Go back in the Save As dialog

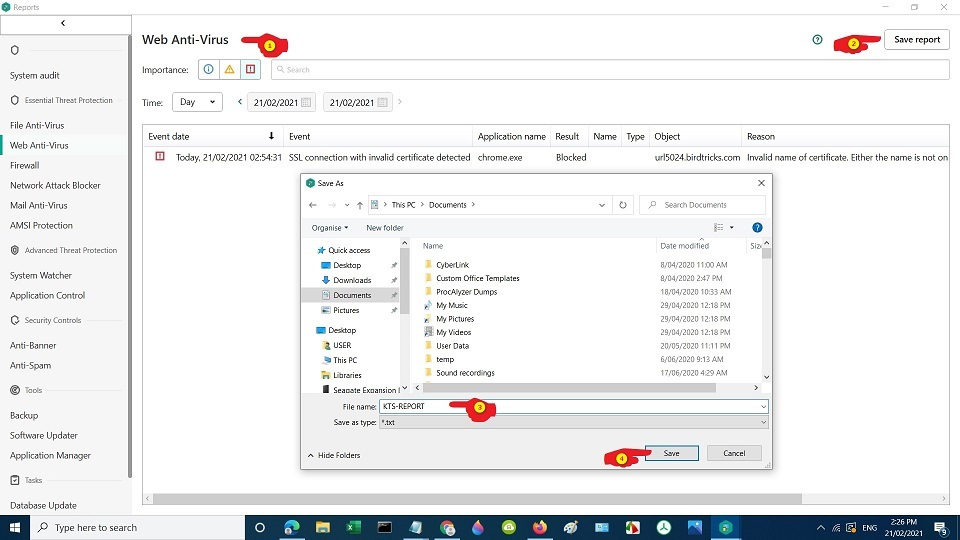(x=313, y=205)
